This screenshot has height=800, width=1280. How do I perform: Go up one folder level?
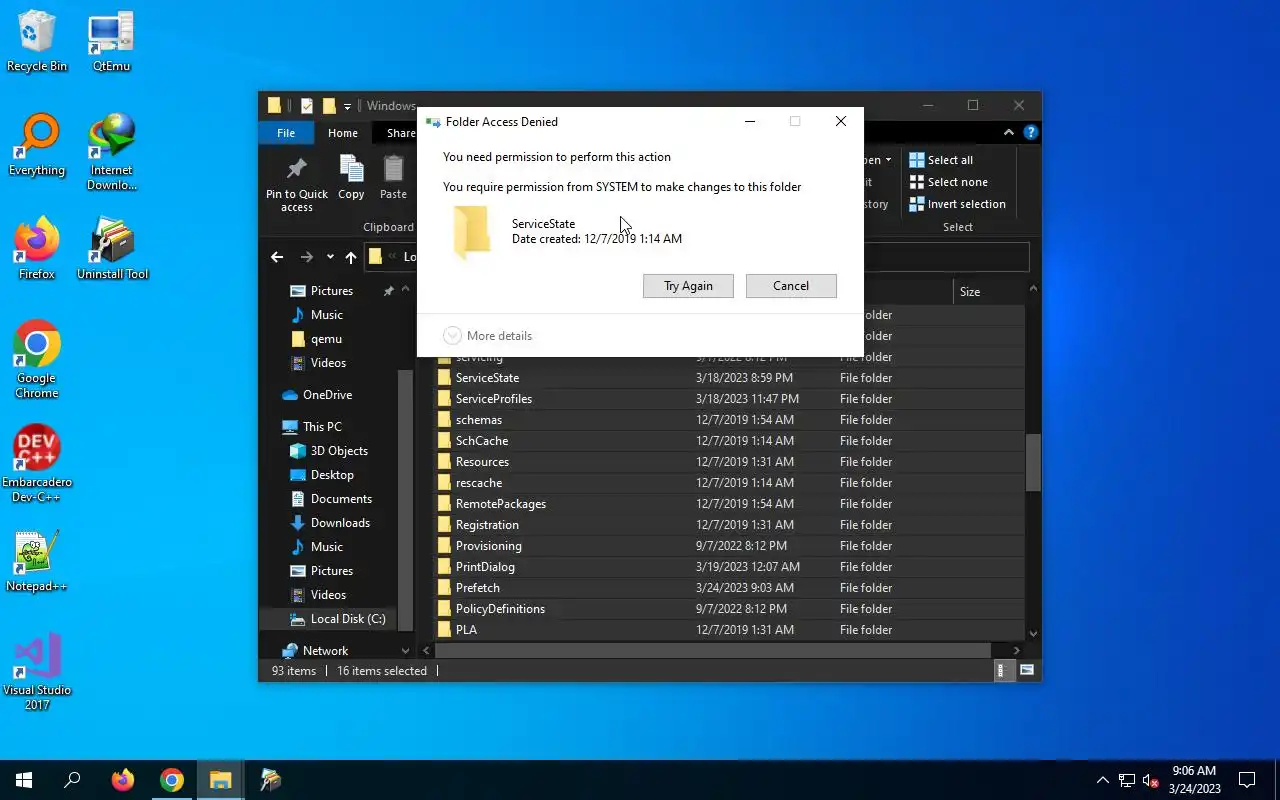[351, 257]
